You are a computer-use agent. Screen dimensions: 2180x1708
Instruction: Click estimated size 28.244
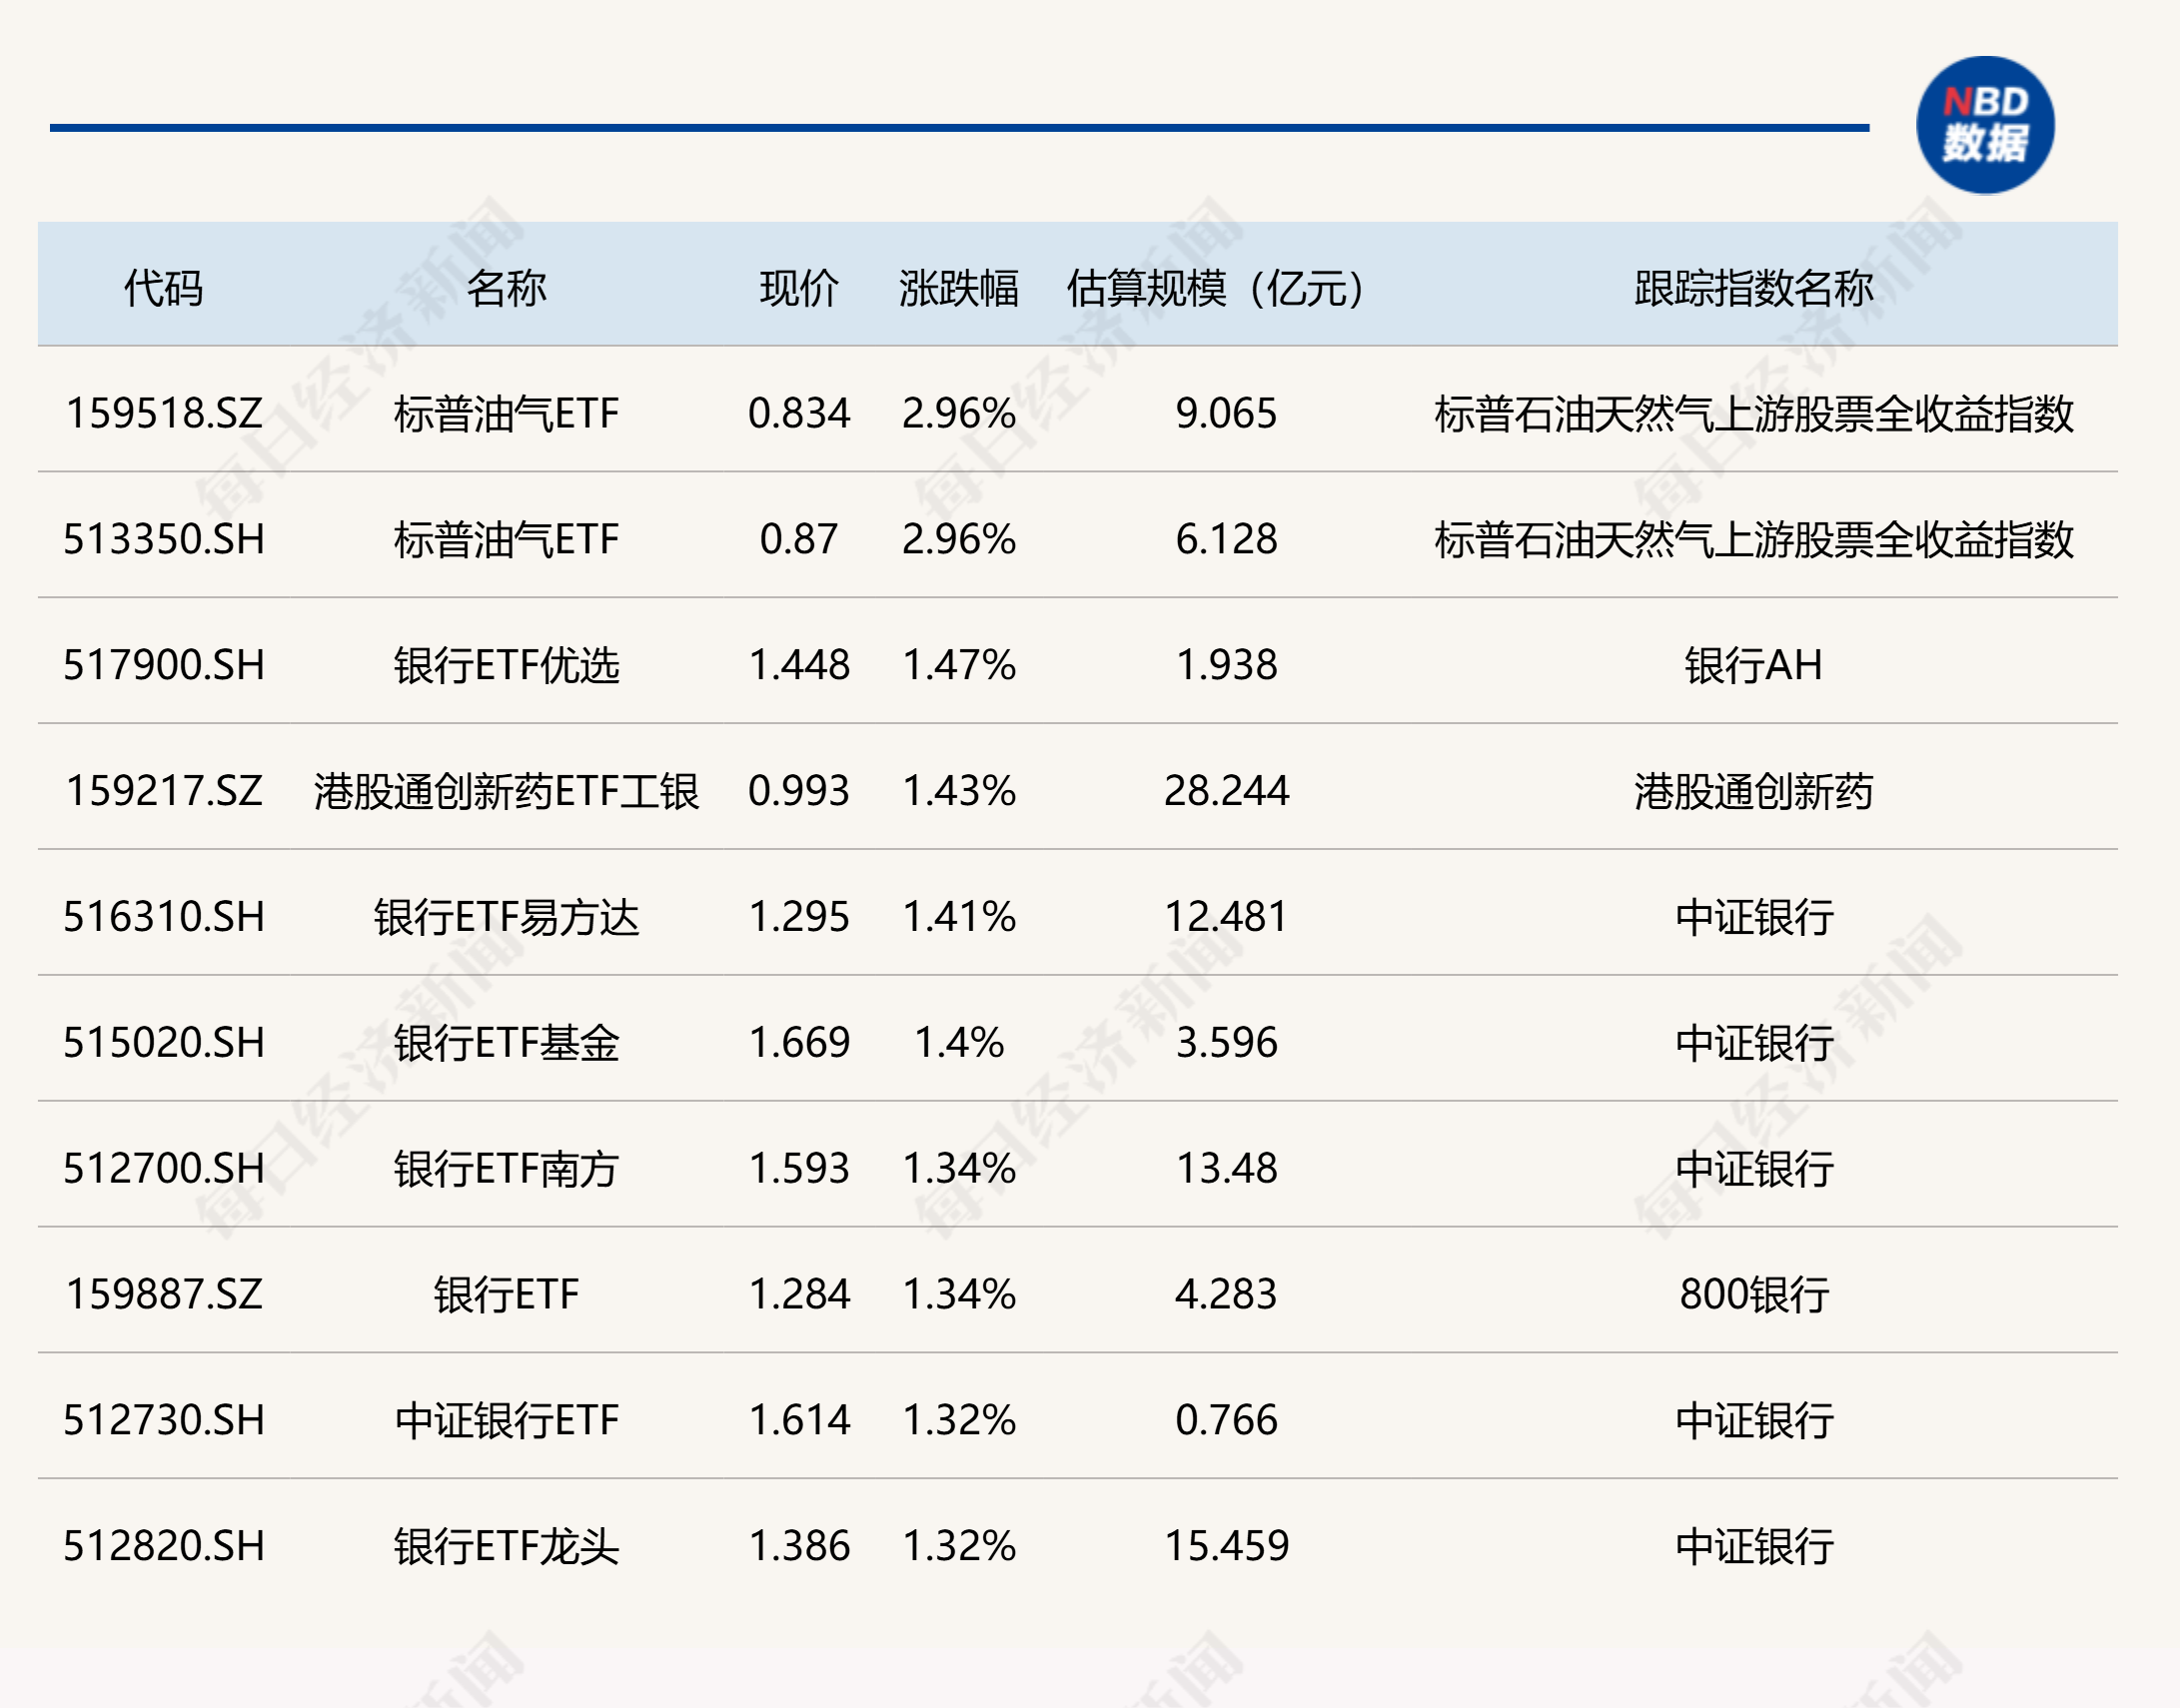(1226, 791)
